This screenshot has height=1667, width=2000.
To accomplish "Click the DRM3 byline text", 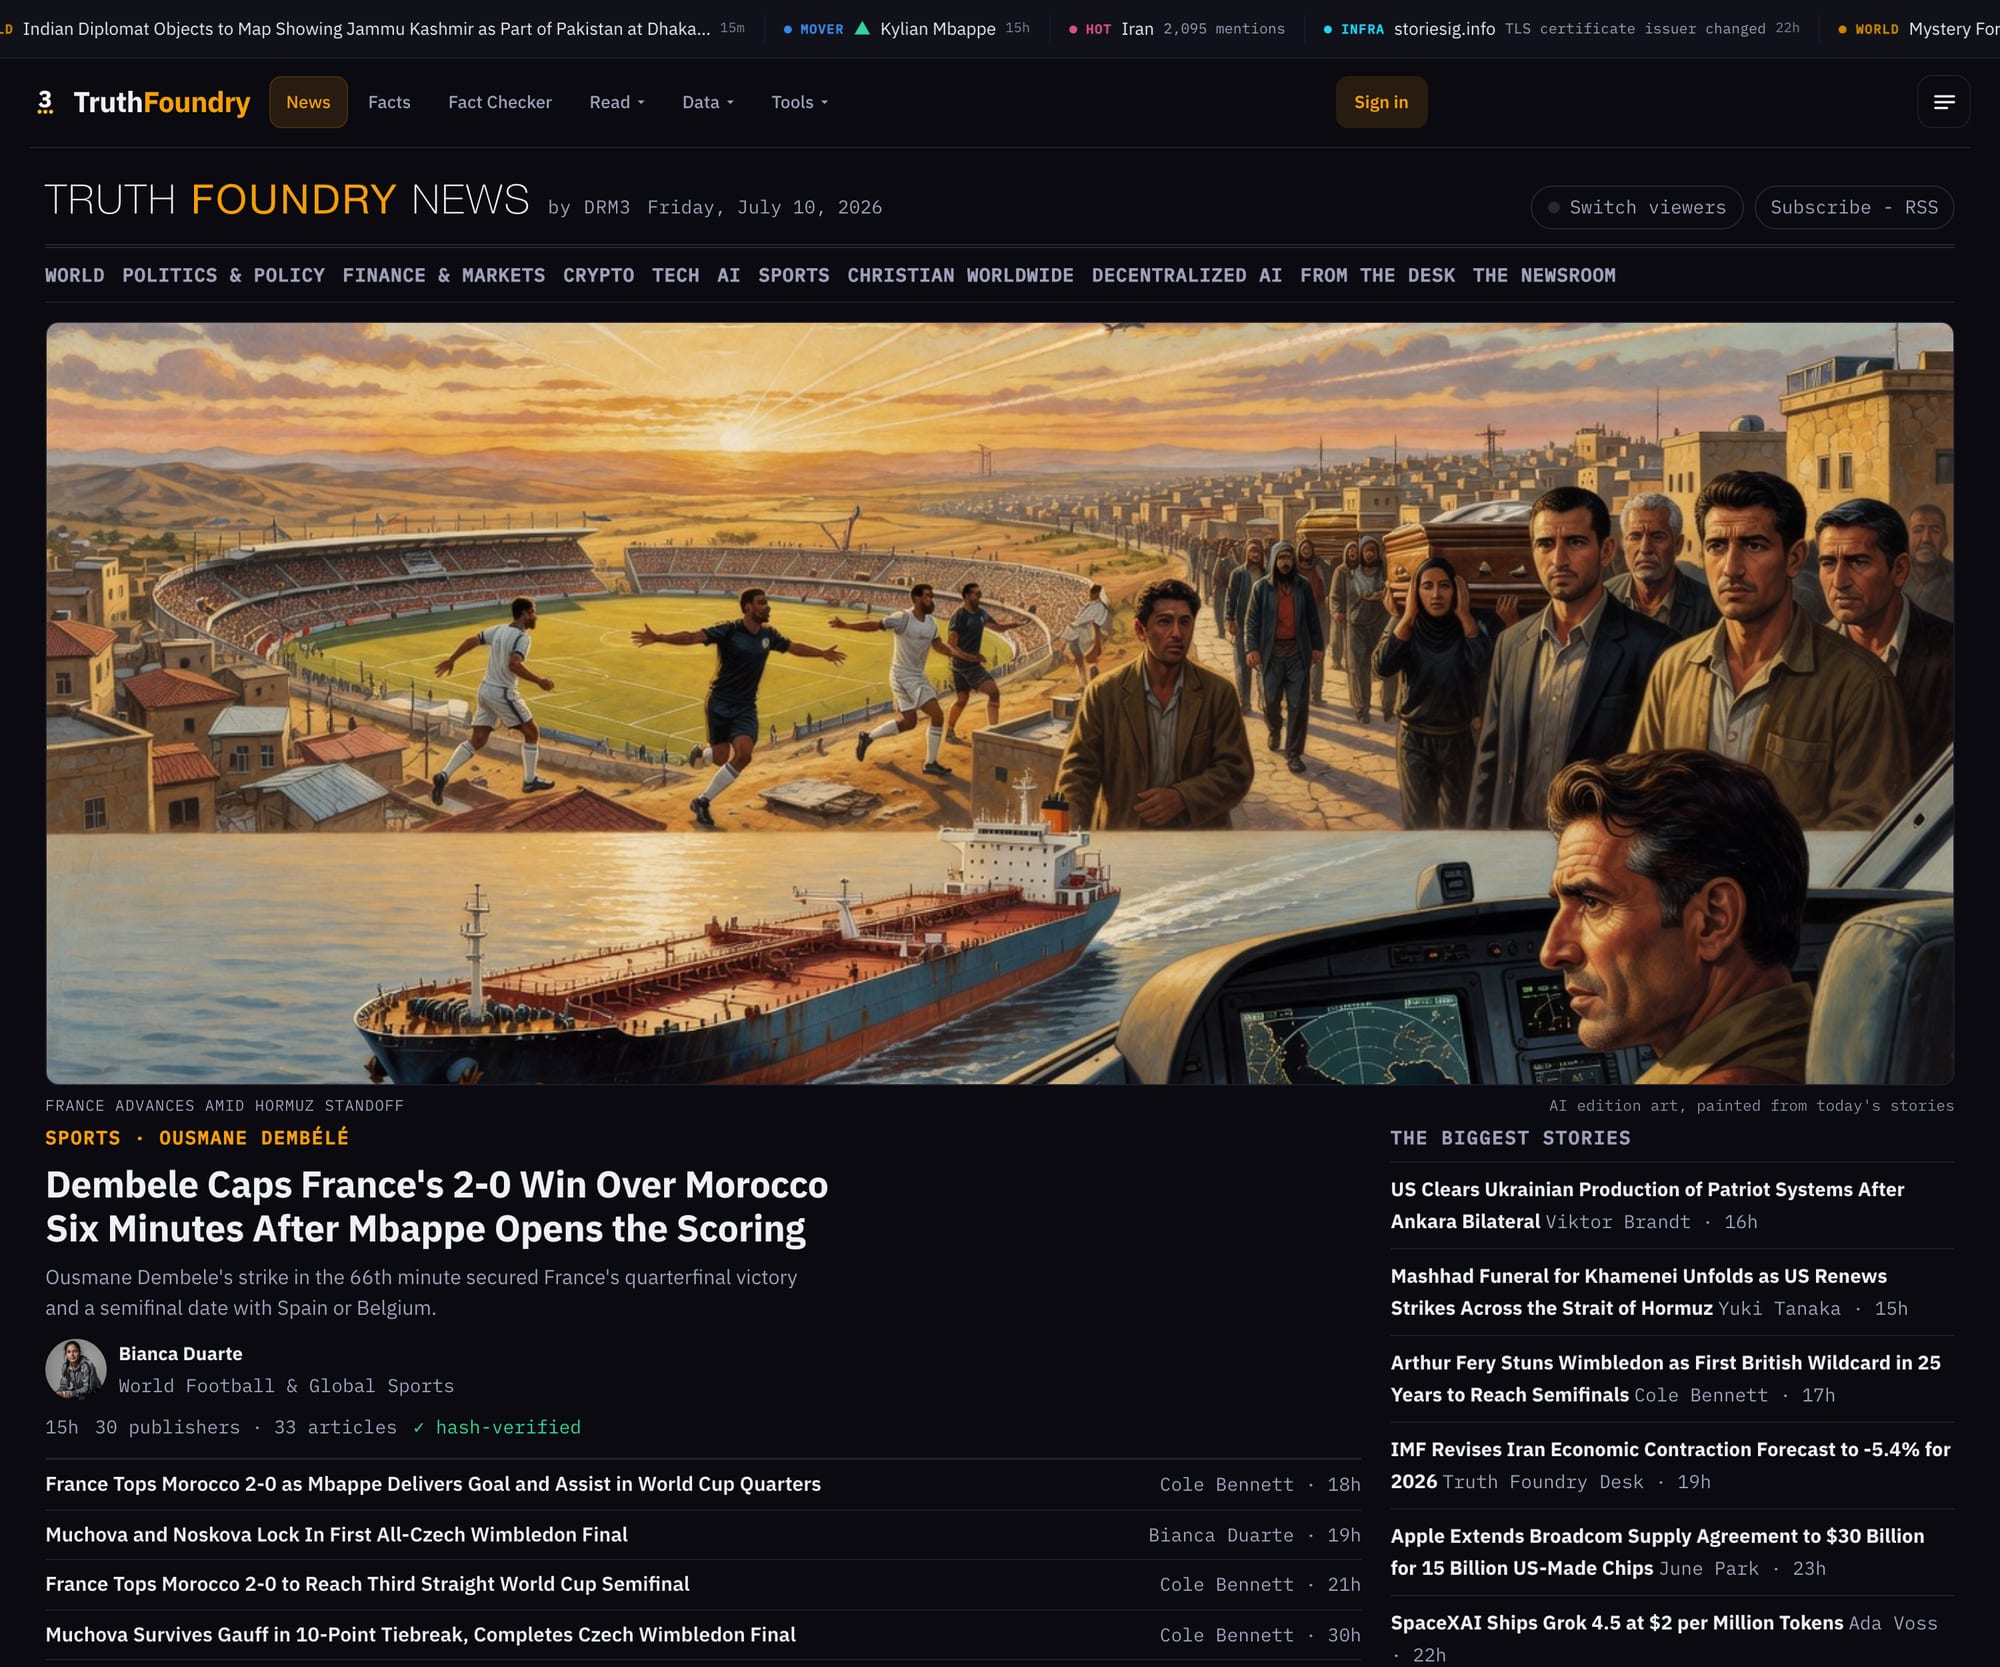I will [606, 207].
